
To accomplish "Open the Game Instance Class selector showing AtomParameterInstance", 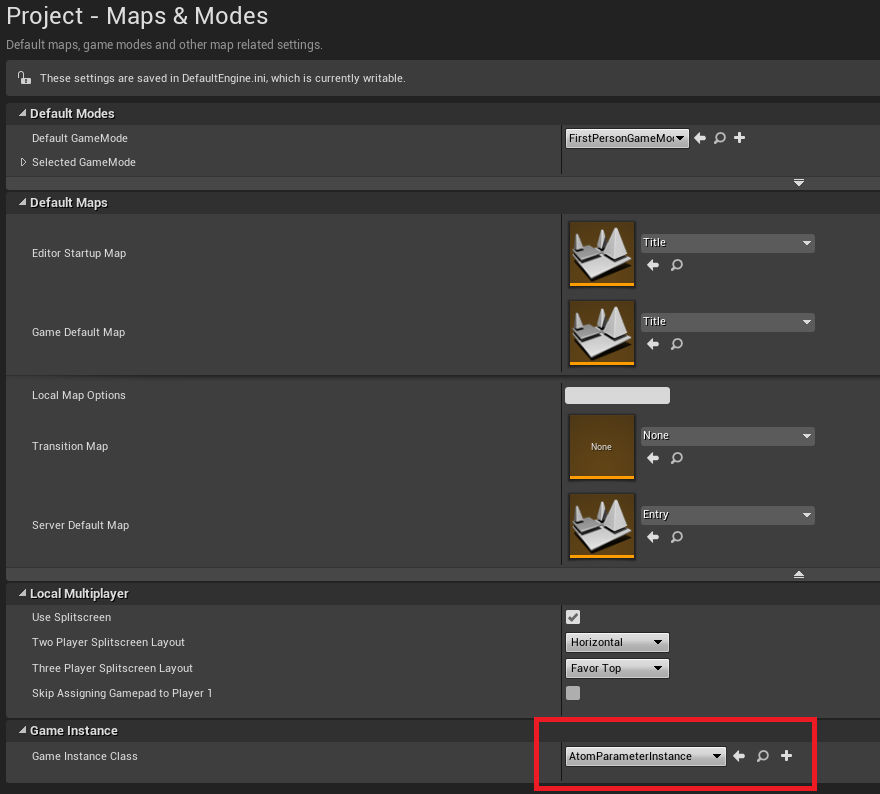I will 645,756.
